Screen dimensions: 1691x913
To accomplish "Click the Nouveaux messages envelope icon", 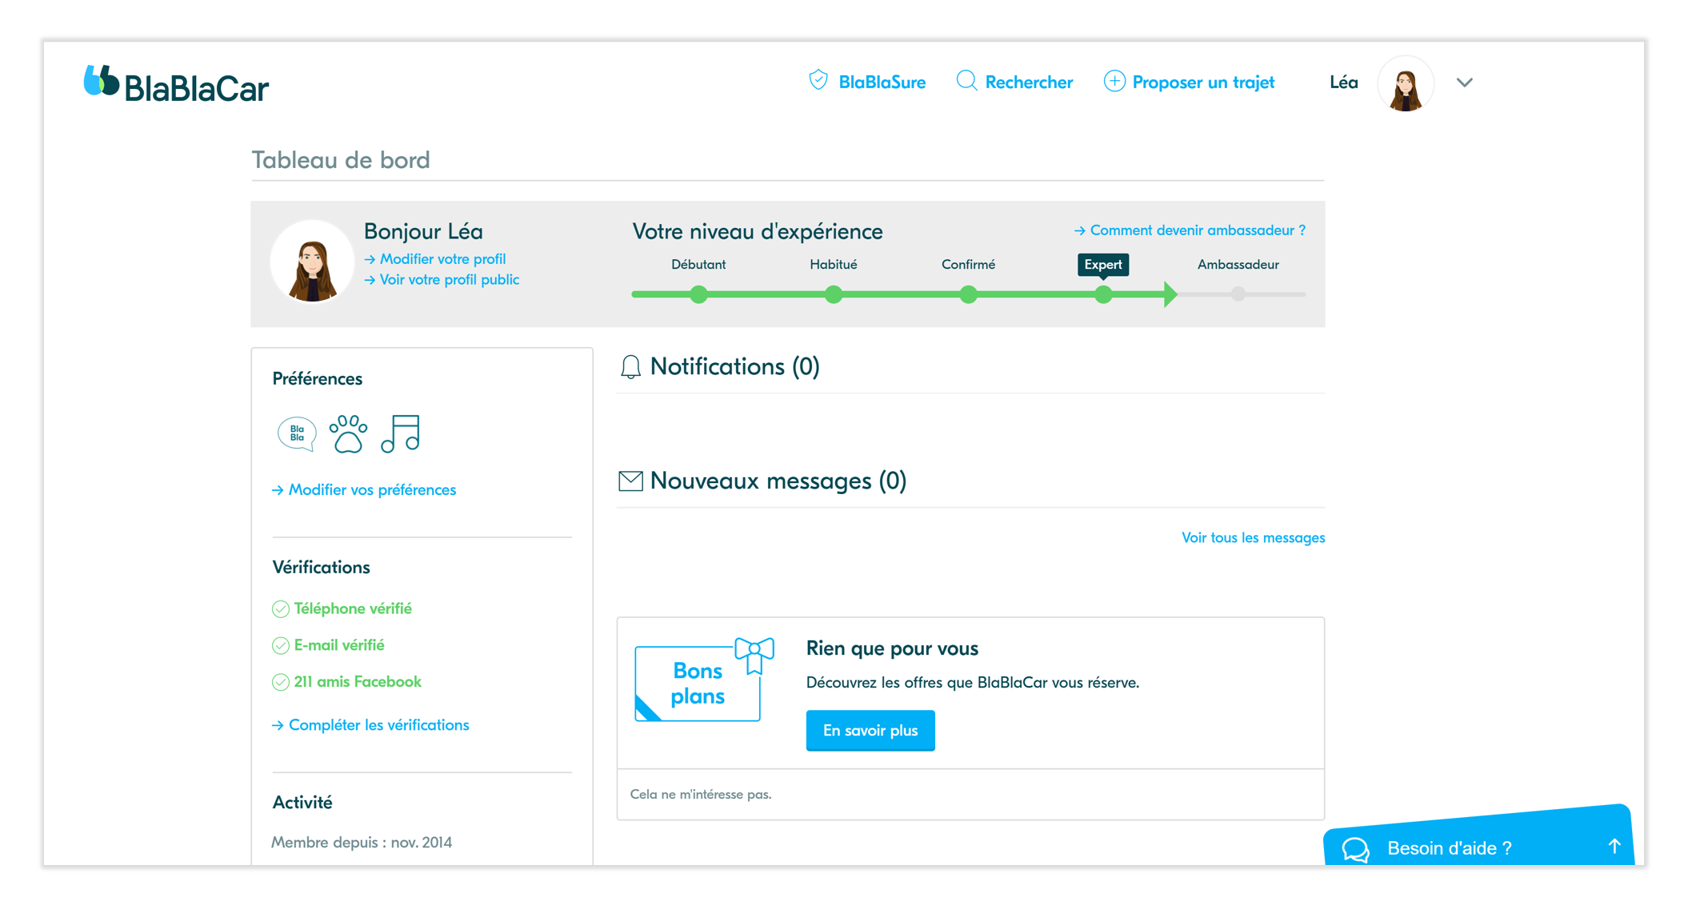I will pyautogui.click(x=630, y=481).
